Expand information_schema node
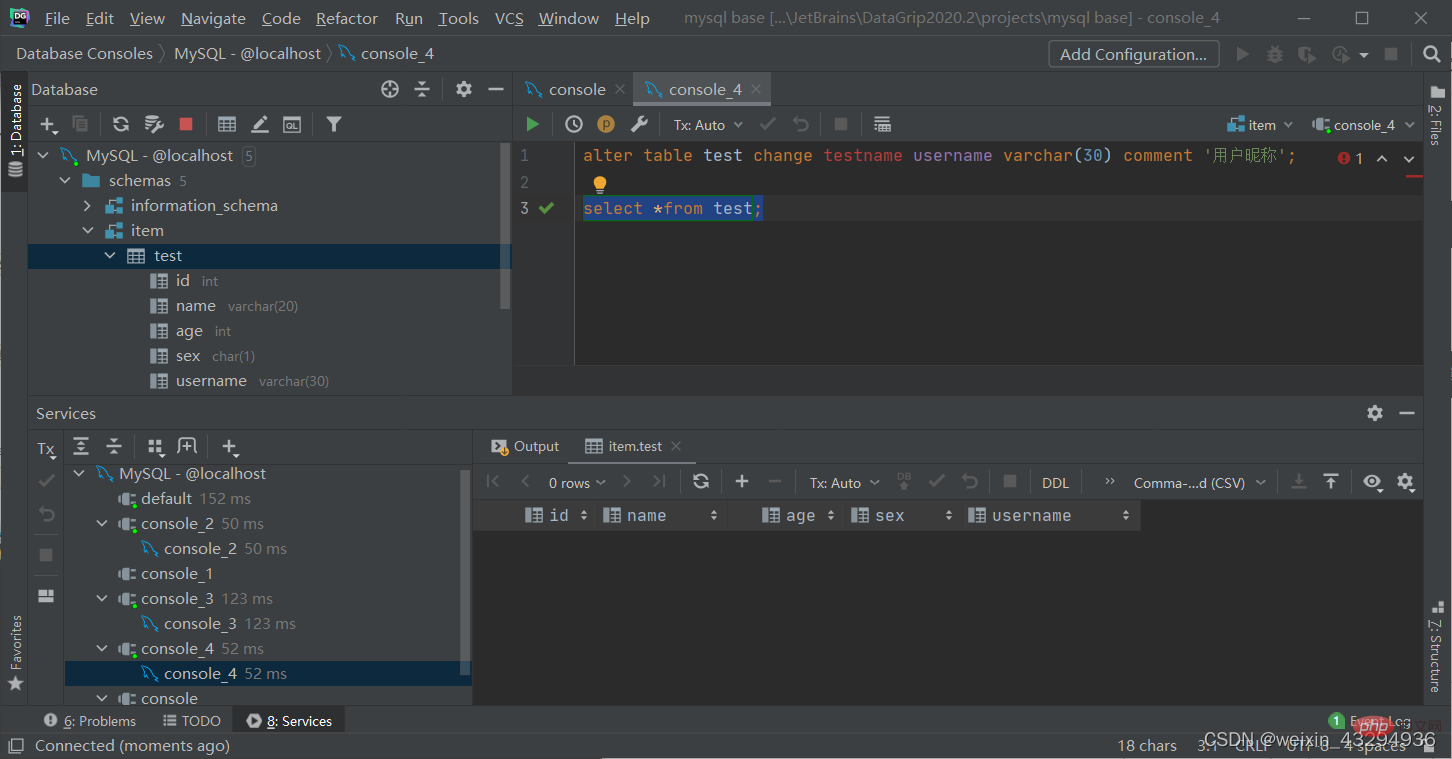Viewport: 1452px width, 759px height. click(x=87, y=206)
